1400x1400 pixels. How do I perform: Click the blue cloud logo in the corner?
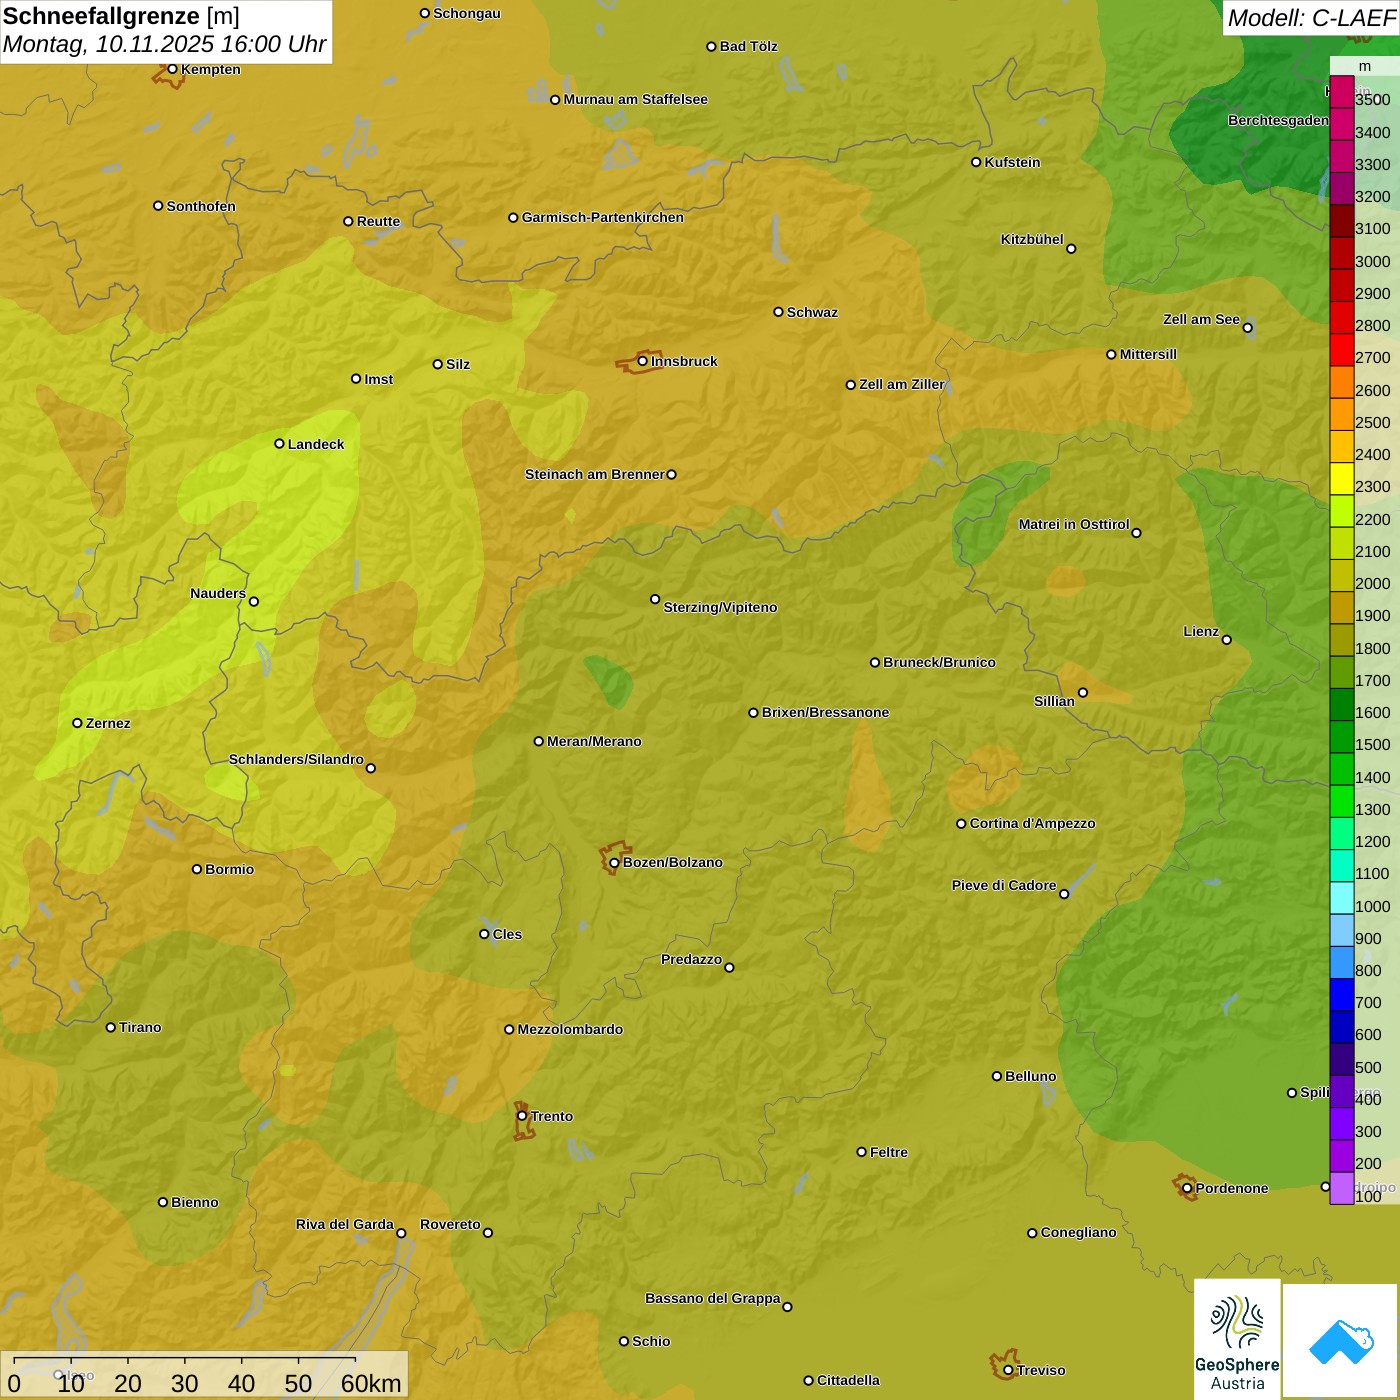(1341, 1341)
